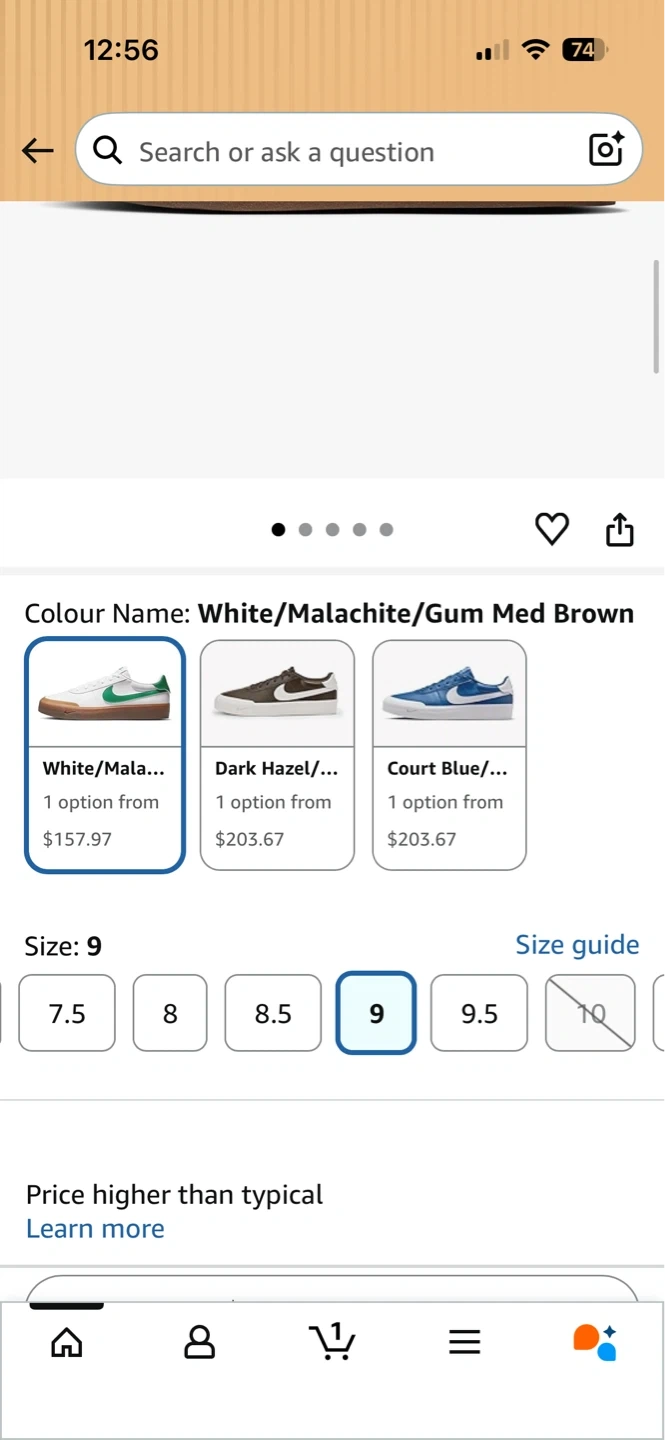Open the hamburger menu icon
Image resolution: width=665 pixels, height=1440 pixels.
click(465, 1342)
